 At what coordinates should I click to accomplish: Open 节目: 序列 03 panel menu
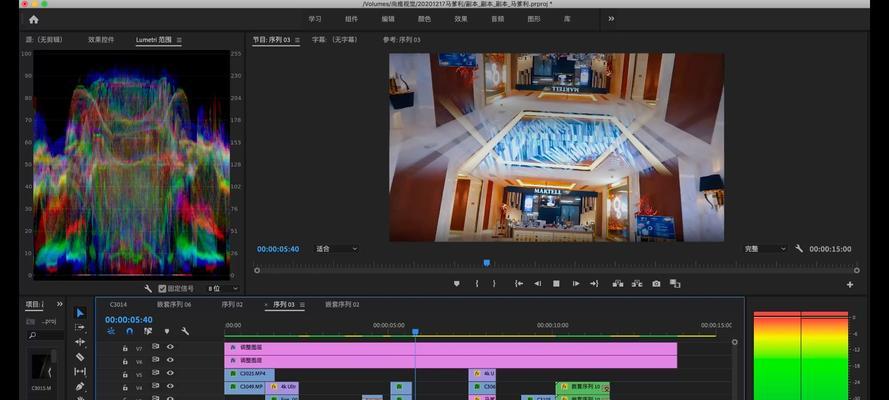click(297, 40)
